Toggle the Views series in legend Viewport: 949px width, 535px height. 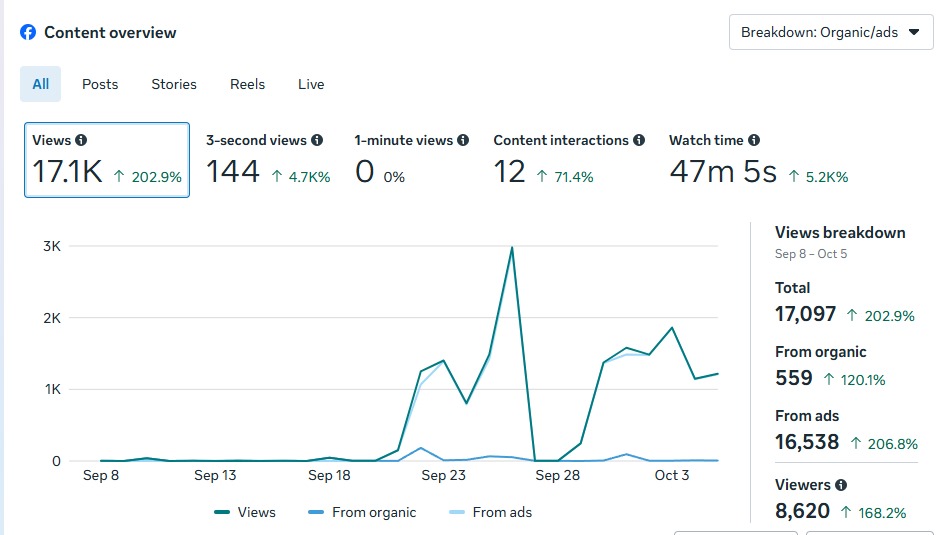pyautogui.click(x=246, y=512)
